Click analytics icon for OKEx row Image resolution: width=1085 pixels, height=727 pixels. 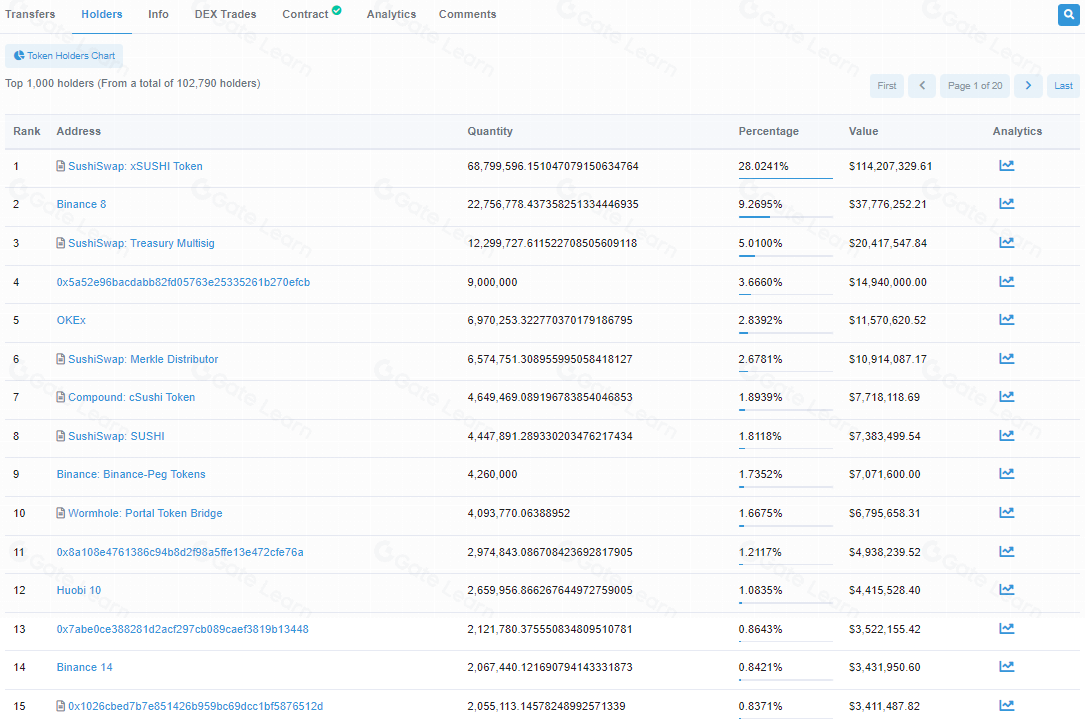pos(1006,320)
